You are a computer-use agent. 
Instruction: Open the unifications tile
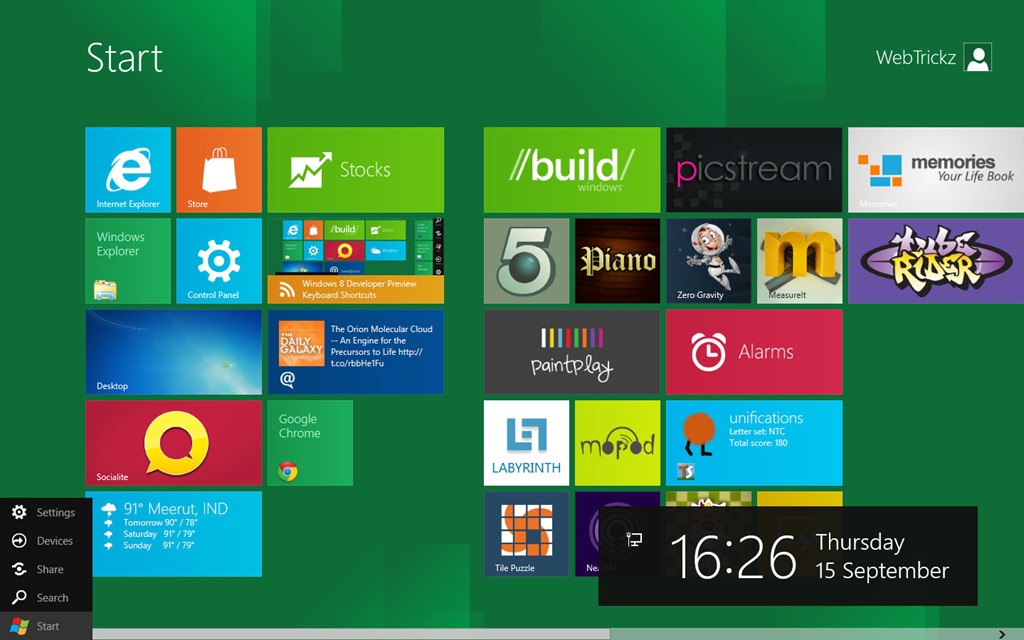754,443
